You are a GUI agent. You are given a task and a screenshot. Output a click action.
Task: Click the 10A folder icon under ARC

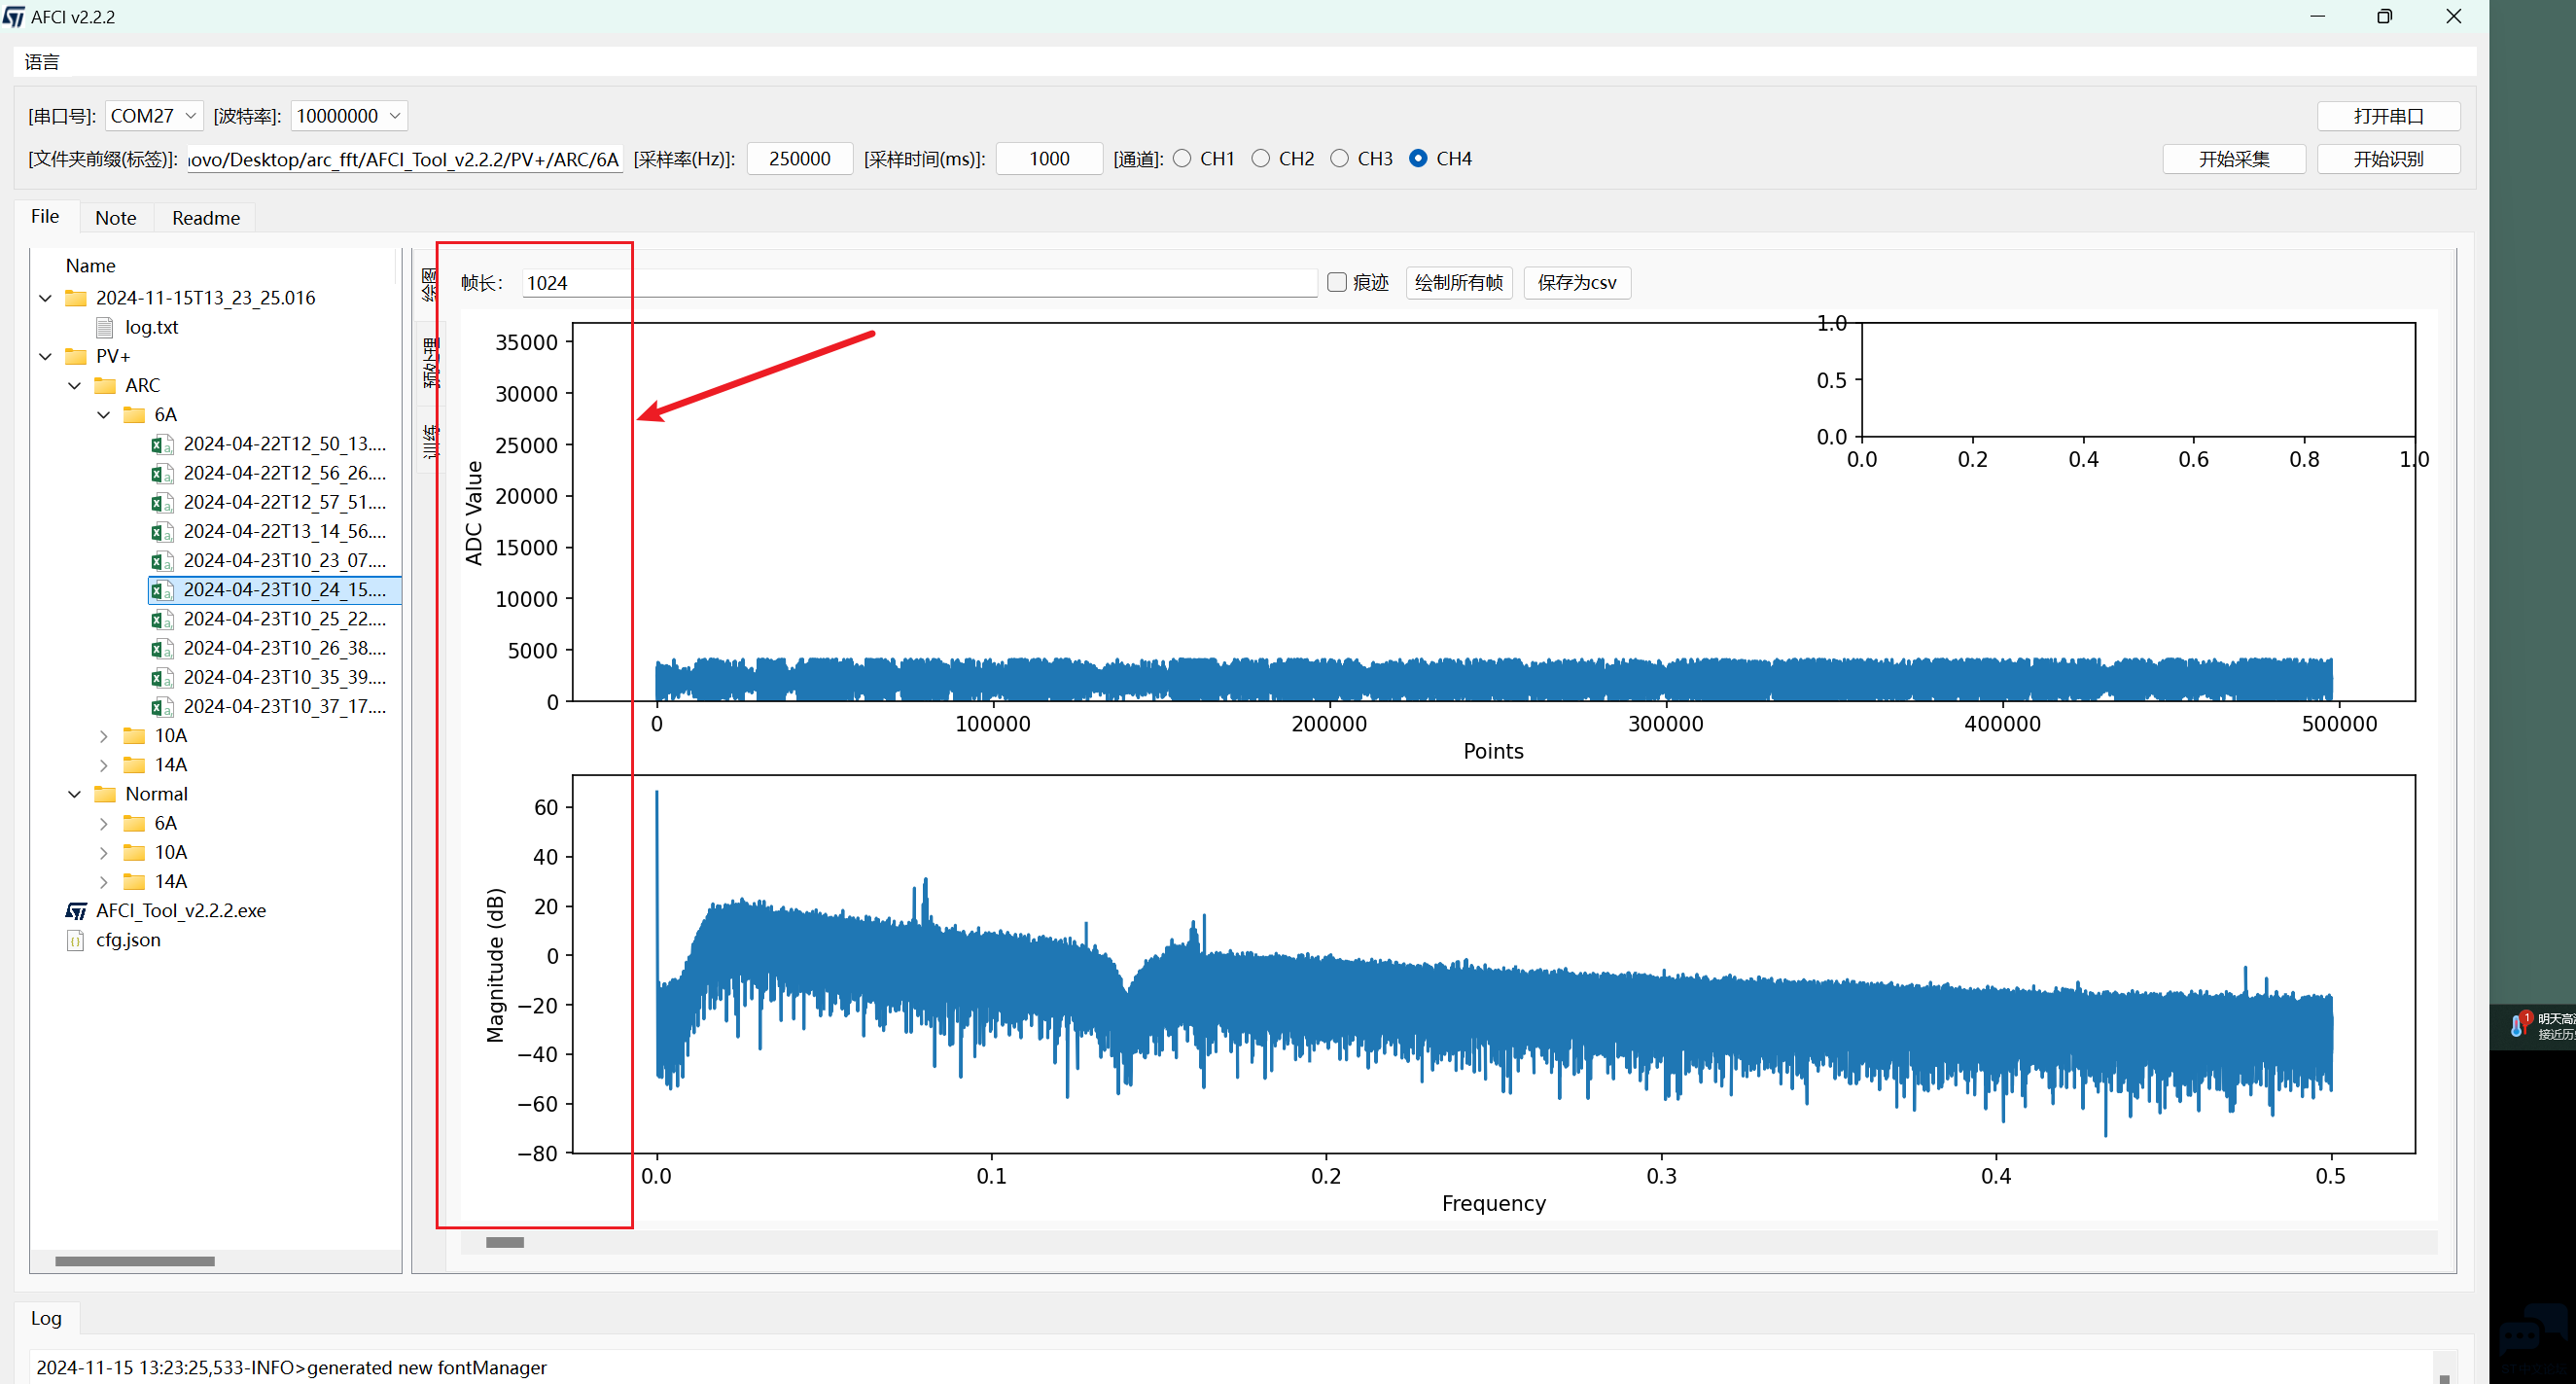[x=134, y=736]
